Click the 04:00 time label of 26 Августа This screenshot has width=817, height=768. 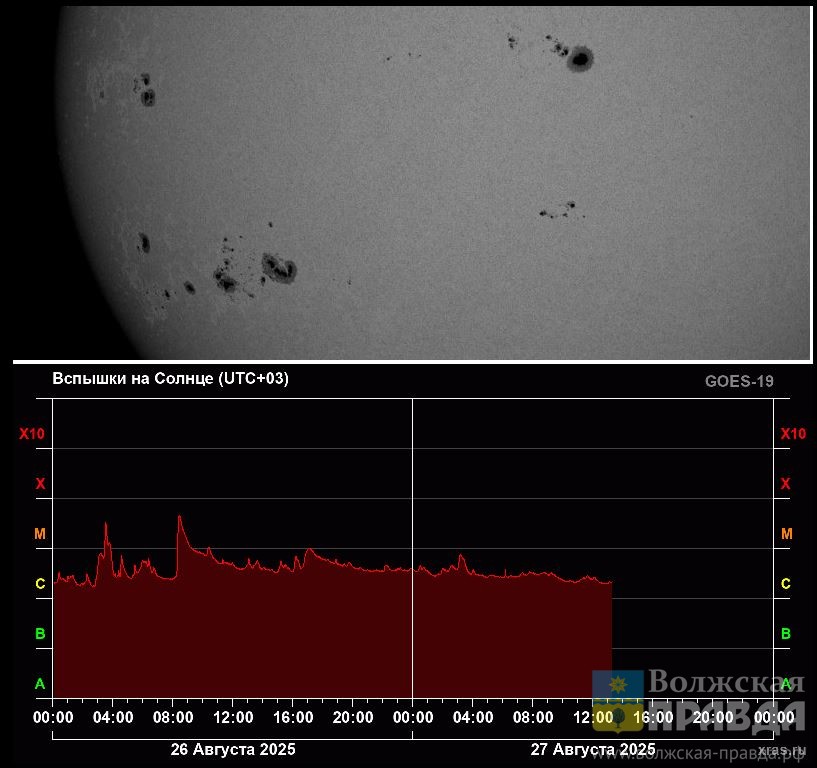click(113, 717)
